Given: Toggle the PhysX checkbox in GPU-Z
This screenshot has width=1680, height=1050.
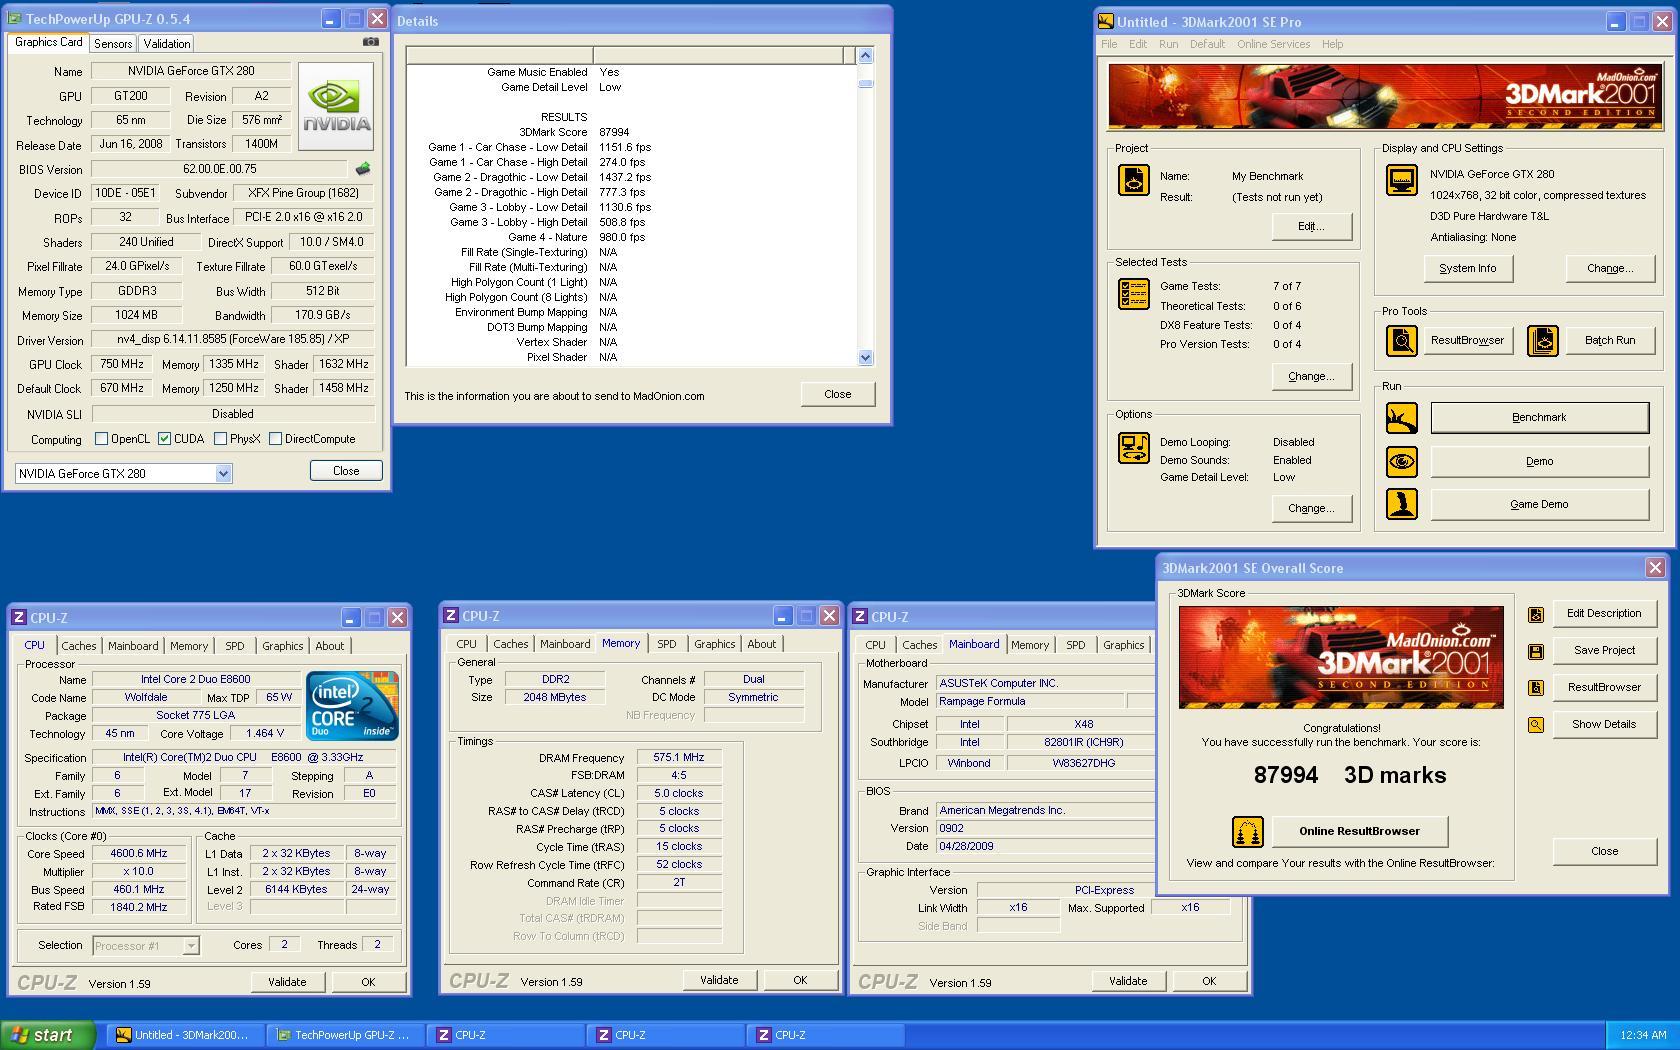Looking at the screenshot, I should pyautogui.click(x=220, y=439).
